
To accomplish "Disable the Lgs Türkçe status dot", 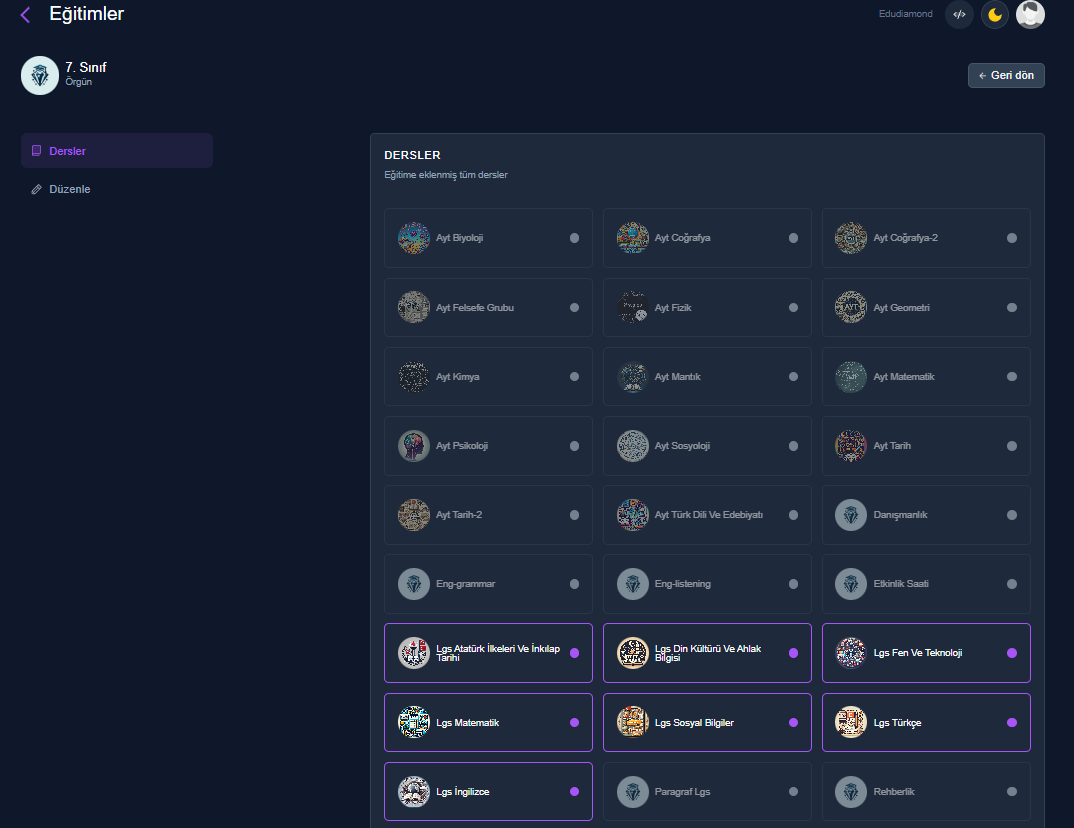I will point(1012,722).
